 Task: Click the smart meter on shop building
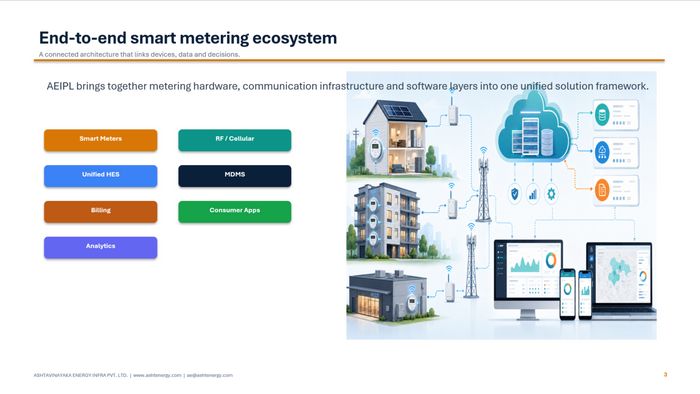click(412, 302)
